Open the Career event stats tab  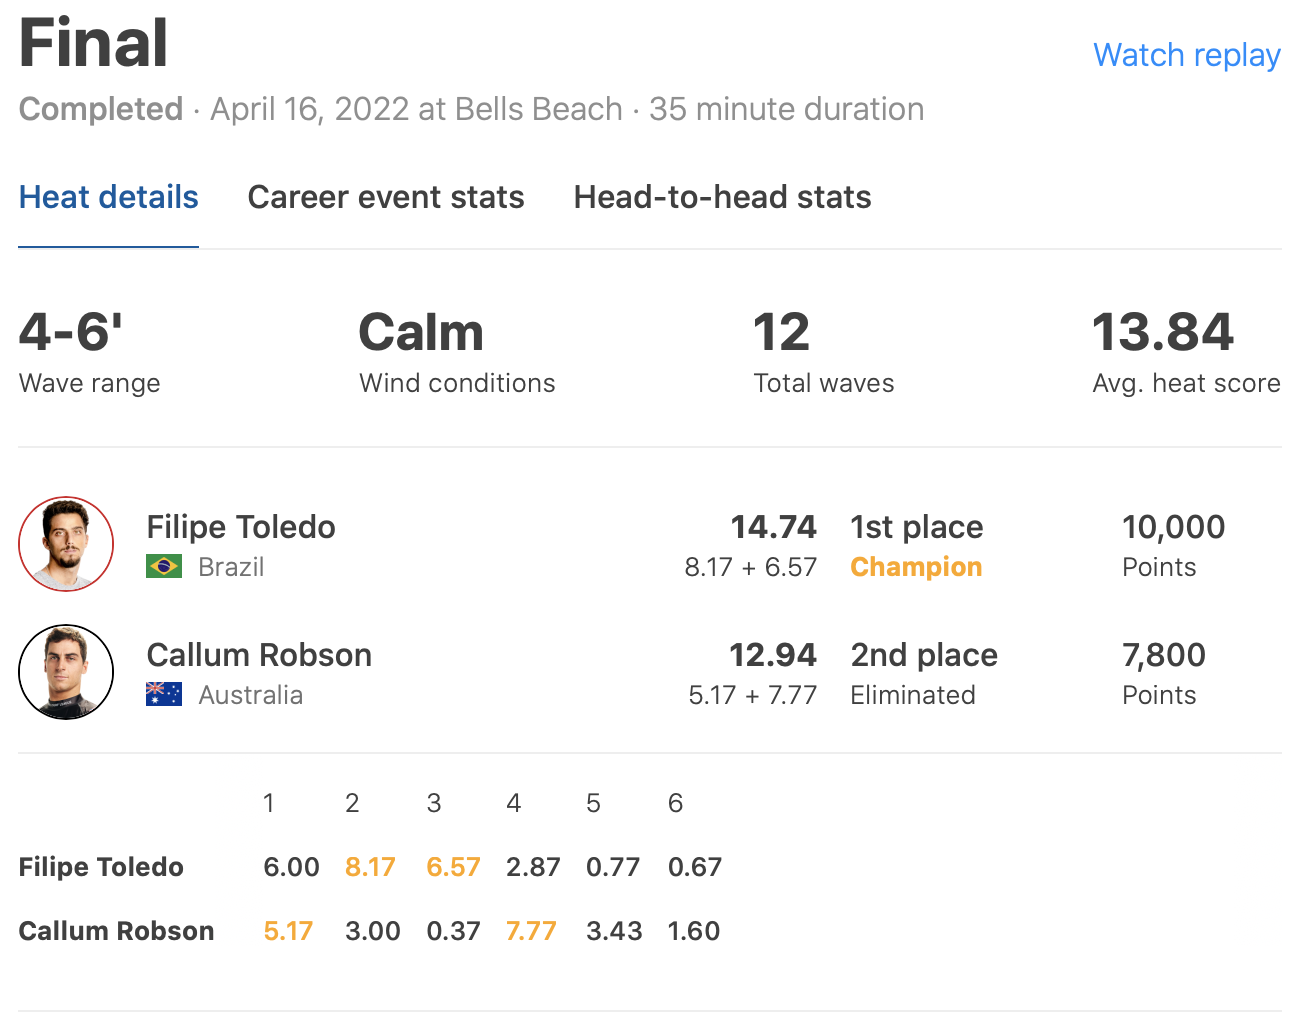click(385, 197)
